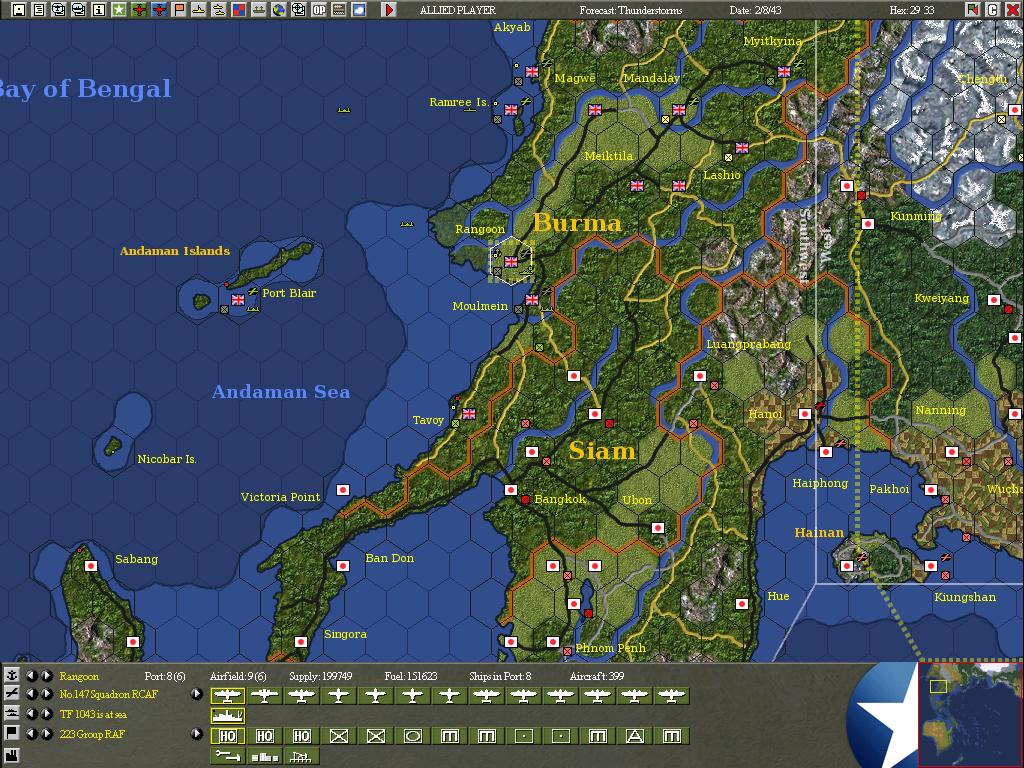Toggle the red and blue checkered squares icon
This screenshot has width=1024, height=768.
[239, 10]
